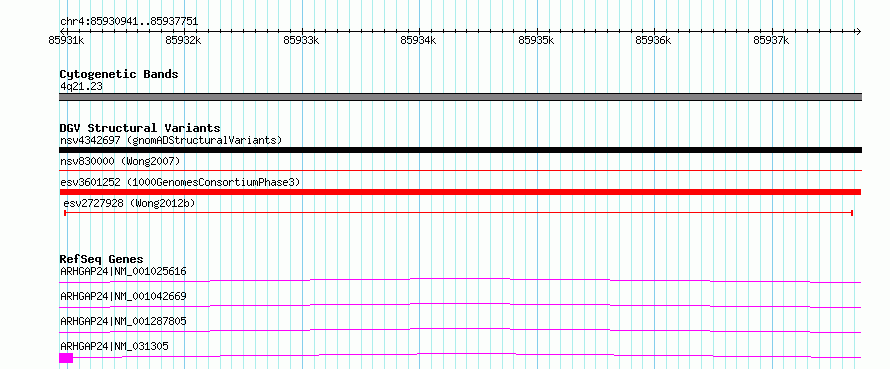
Task: Select the thick red esv3601252 variant bar
Action: click(x=460, y=192)
